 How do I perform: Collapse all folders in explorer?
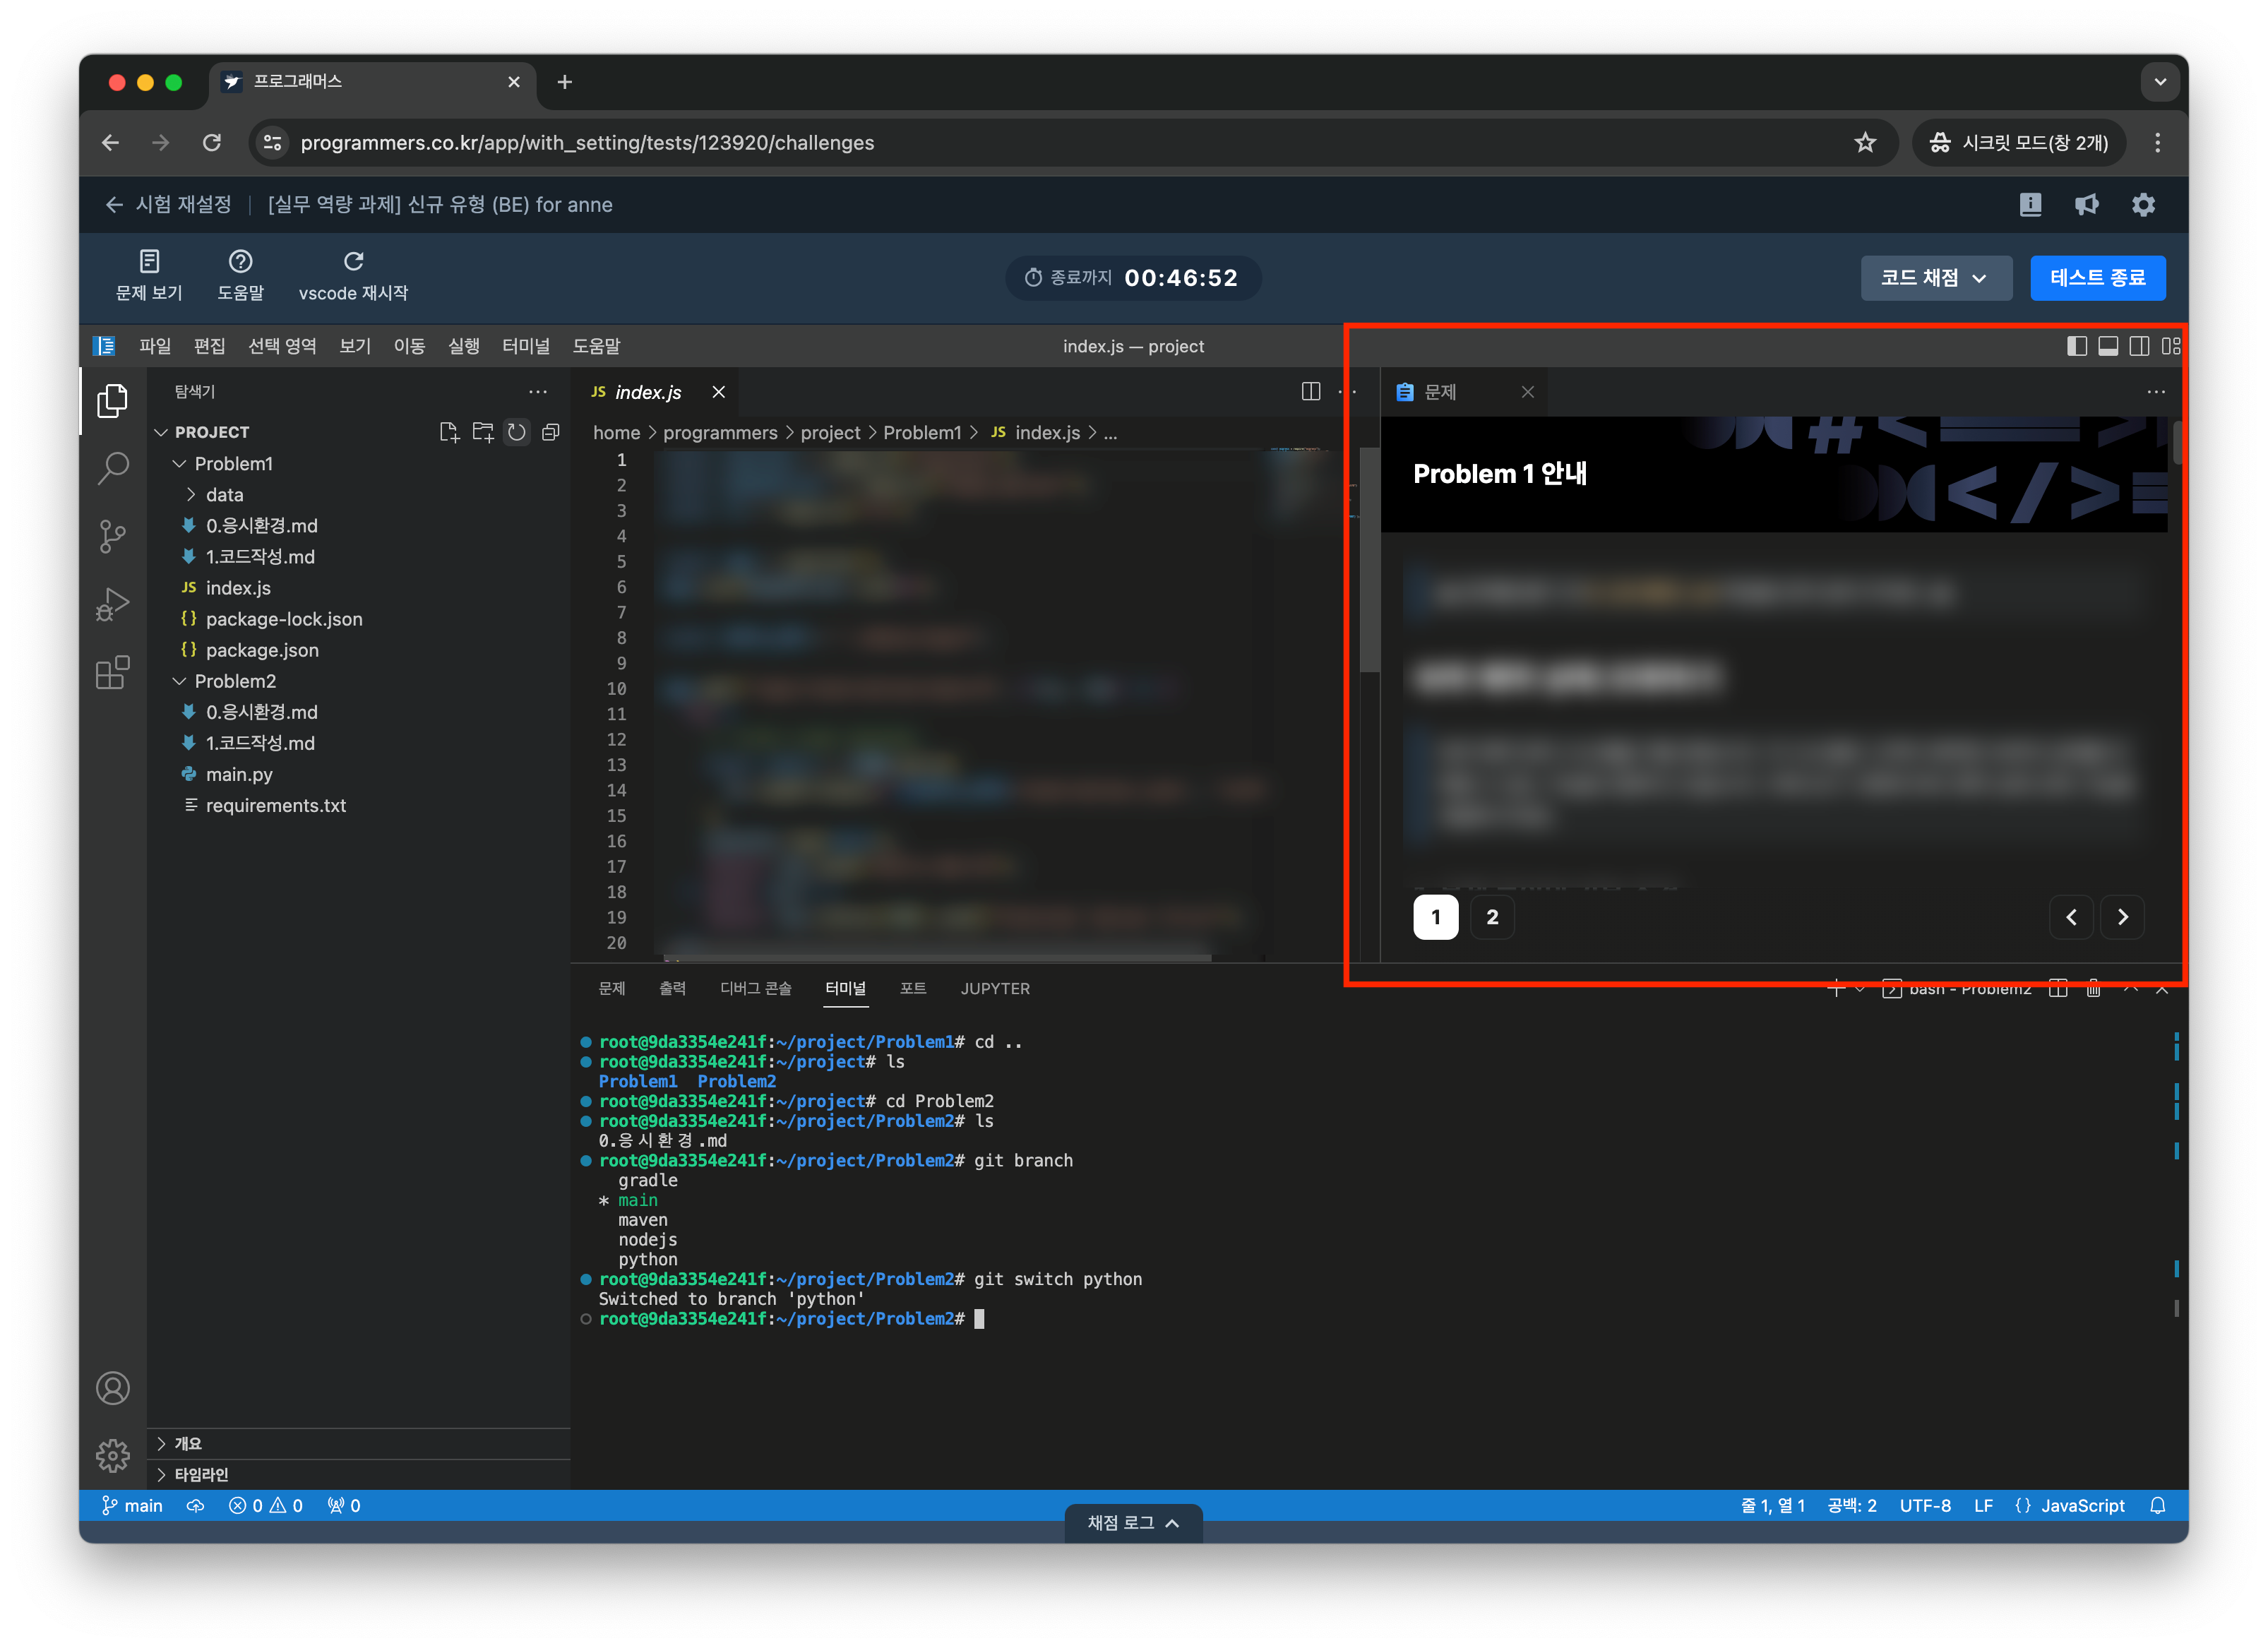(551, 432)
